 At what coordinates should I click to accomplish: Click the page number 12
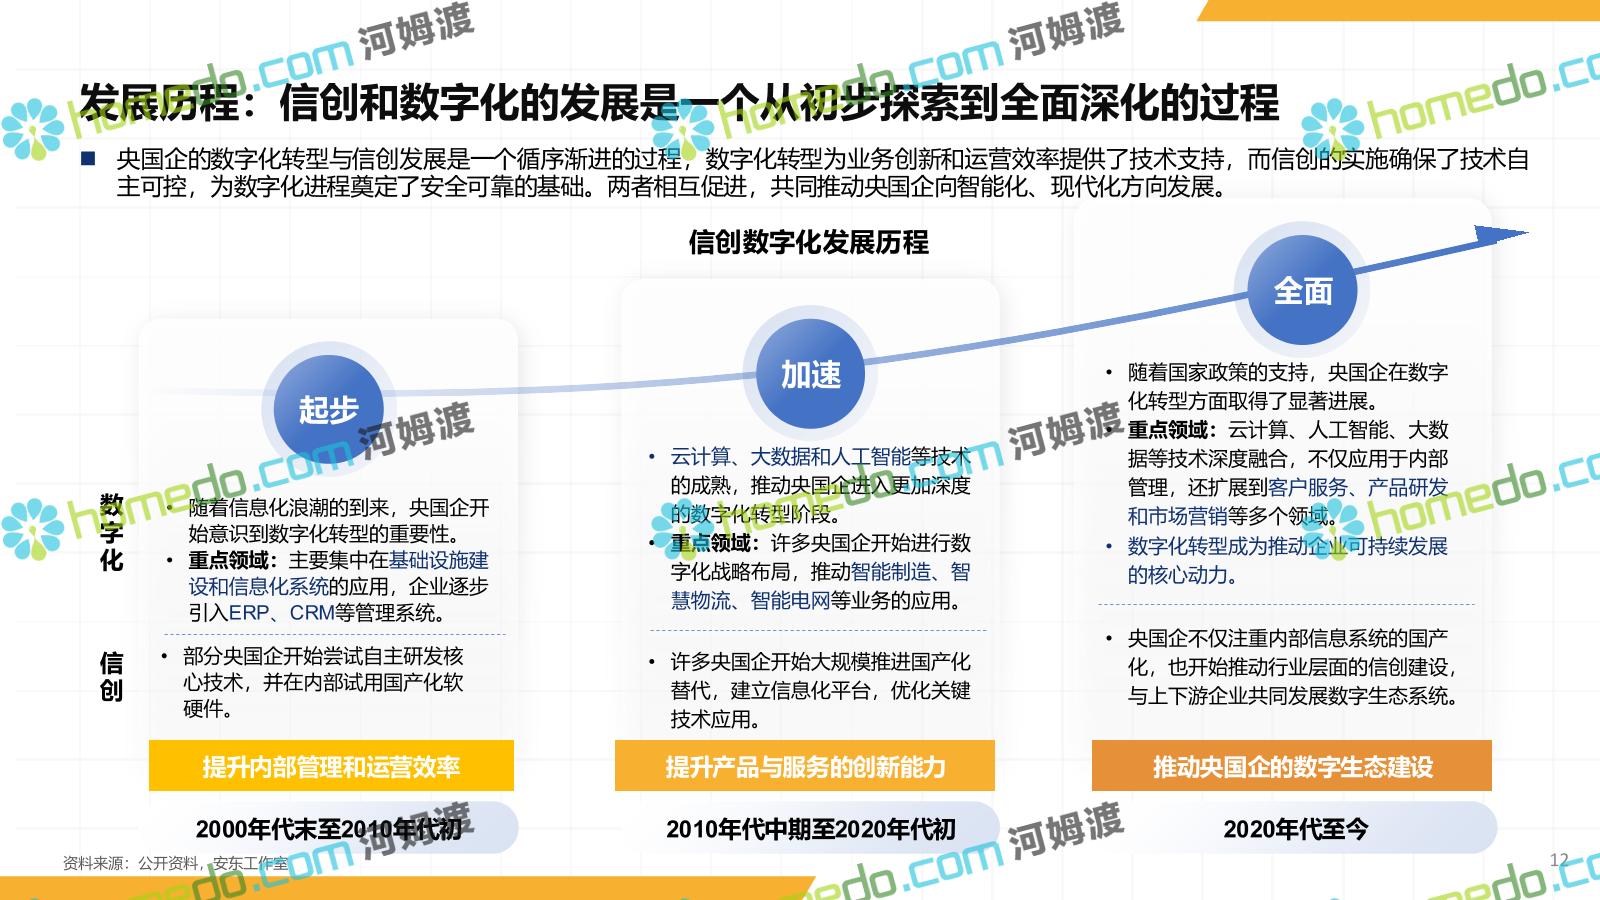pyautogui.click(x=1559, y=860)
